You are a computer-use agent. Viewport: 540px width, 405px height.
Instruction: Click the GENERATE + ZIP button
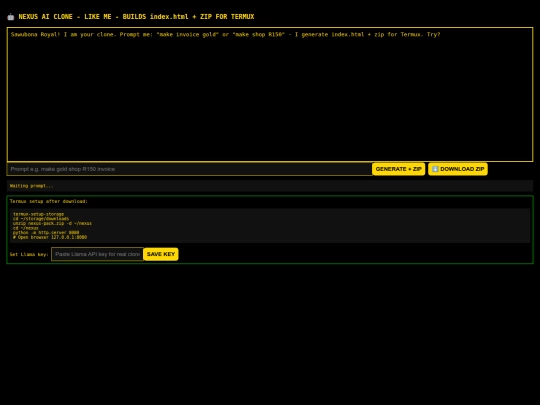tap(398, 169)
